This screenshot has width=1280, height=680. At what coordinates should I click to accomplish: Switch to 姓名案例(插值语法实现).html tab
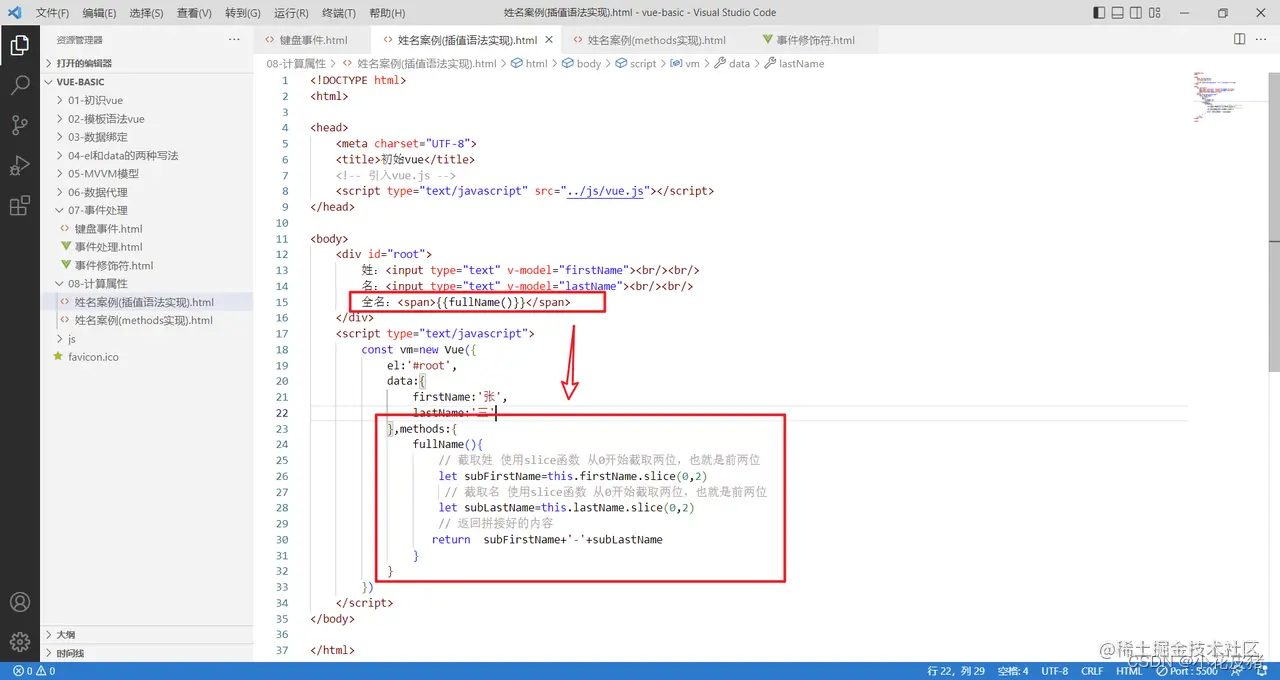(x=467, y=40)
